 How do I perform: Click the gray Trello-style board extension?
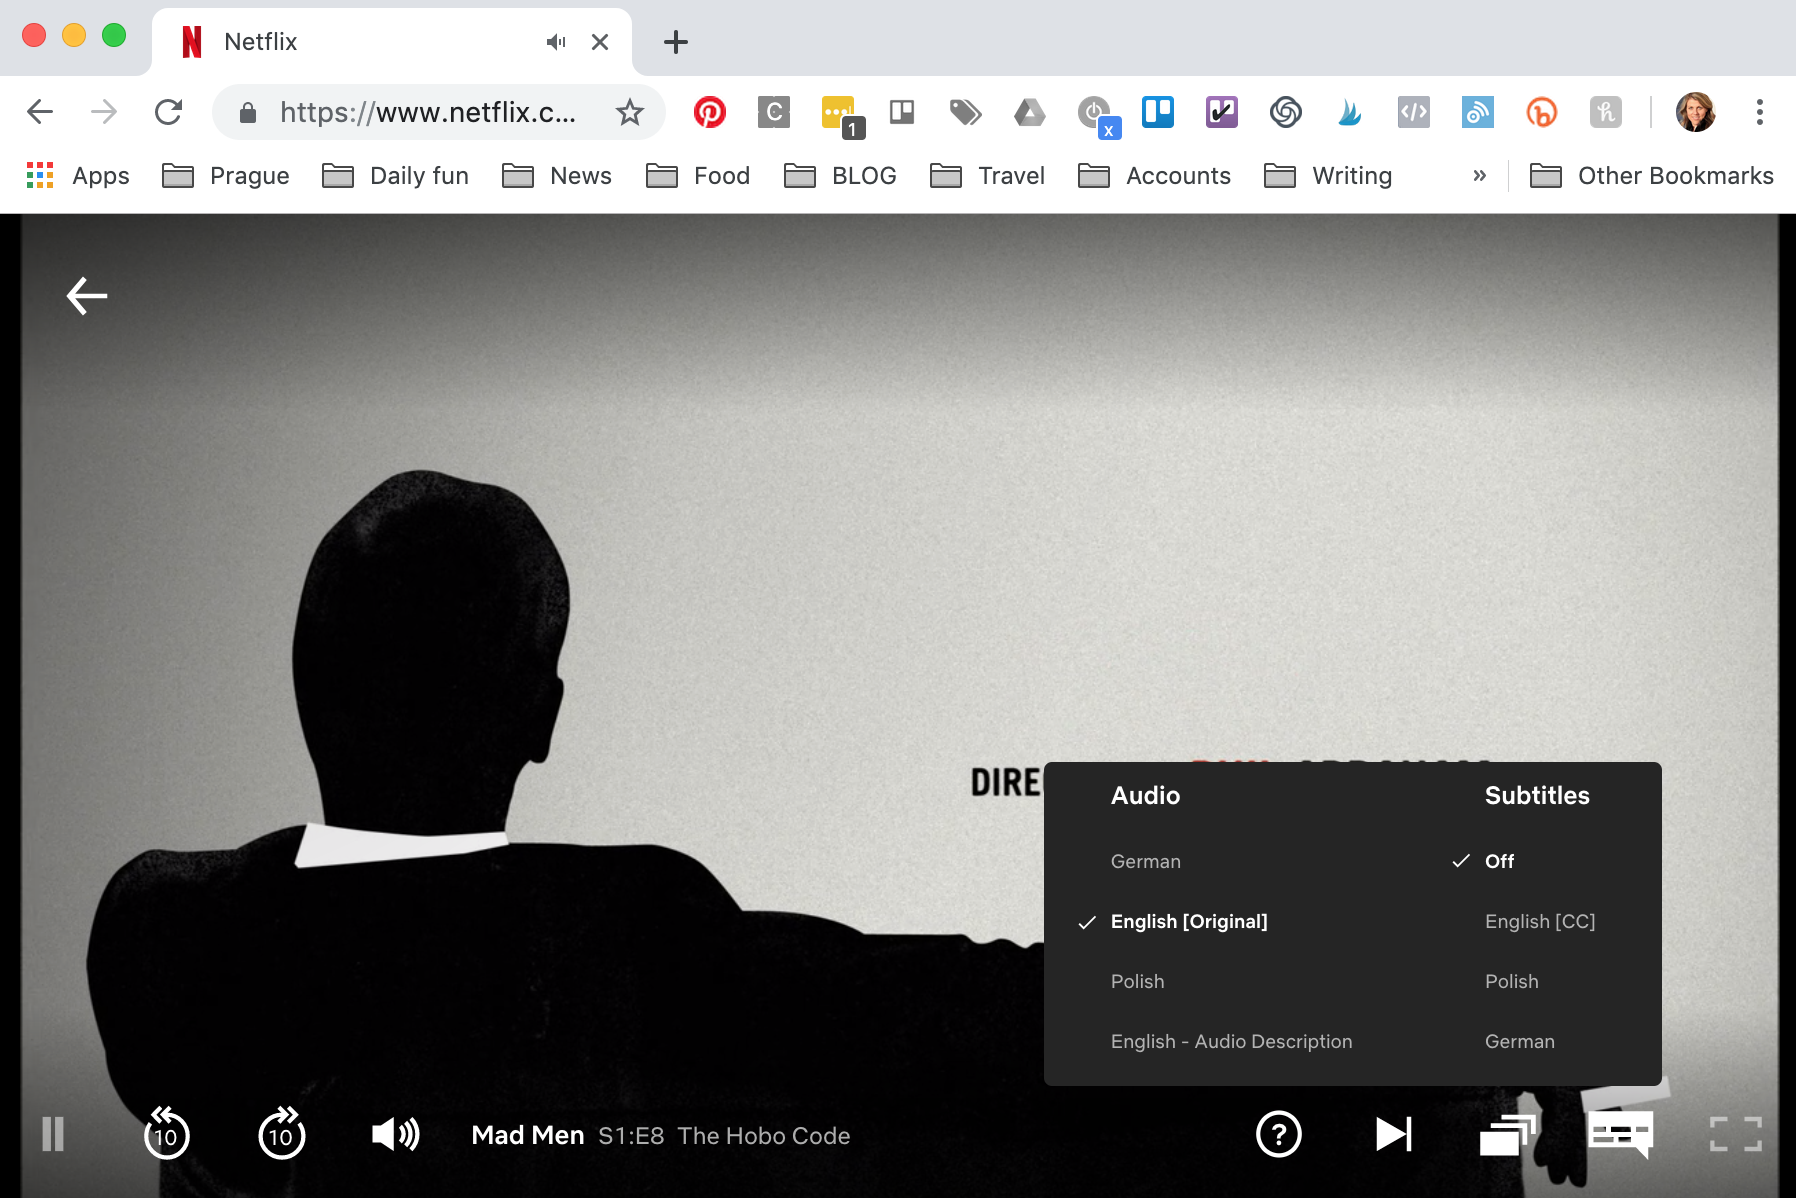coord(901,112)
